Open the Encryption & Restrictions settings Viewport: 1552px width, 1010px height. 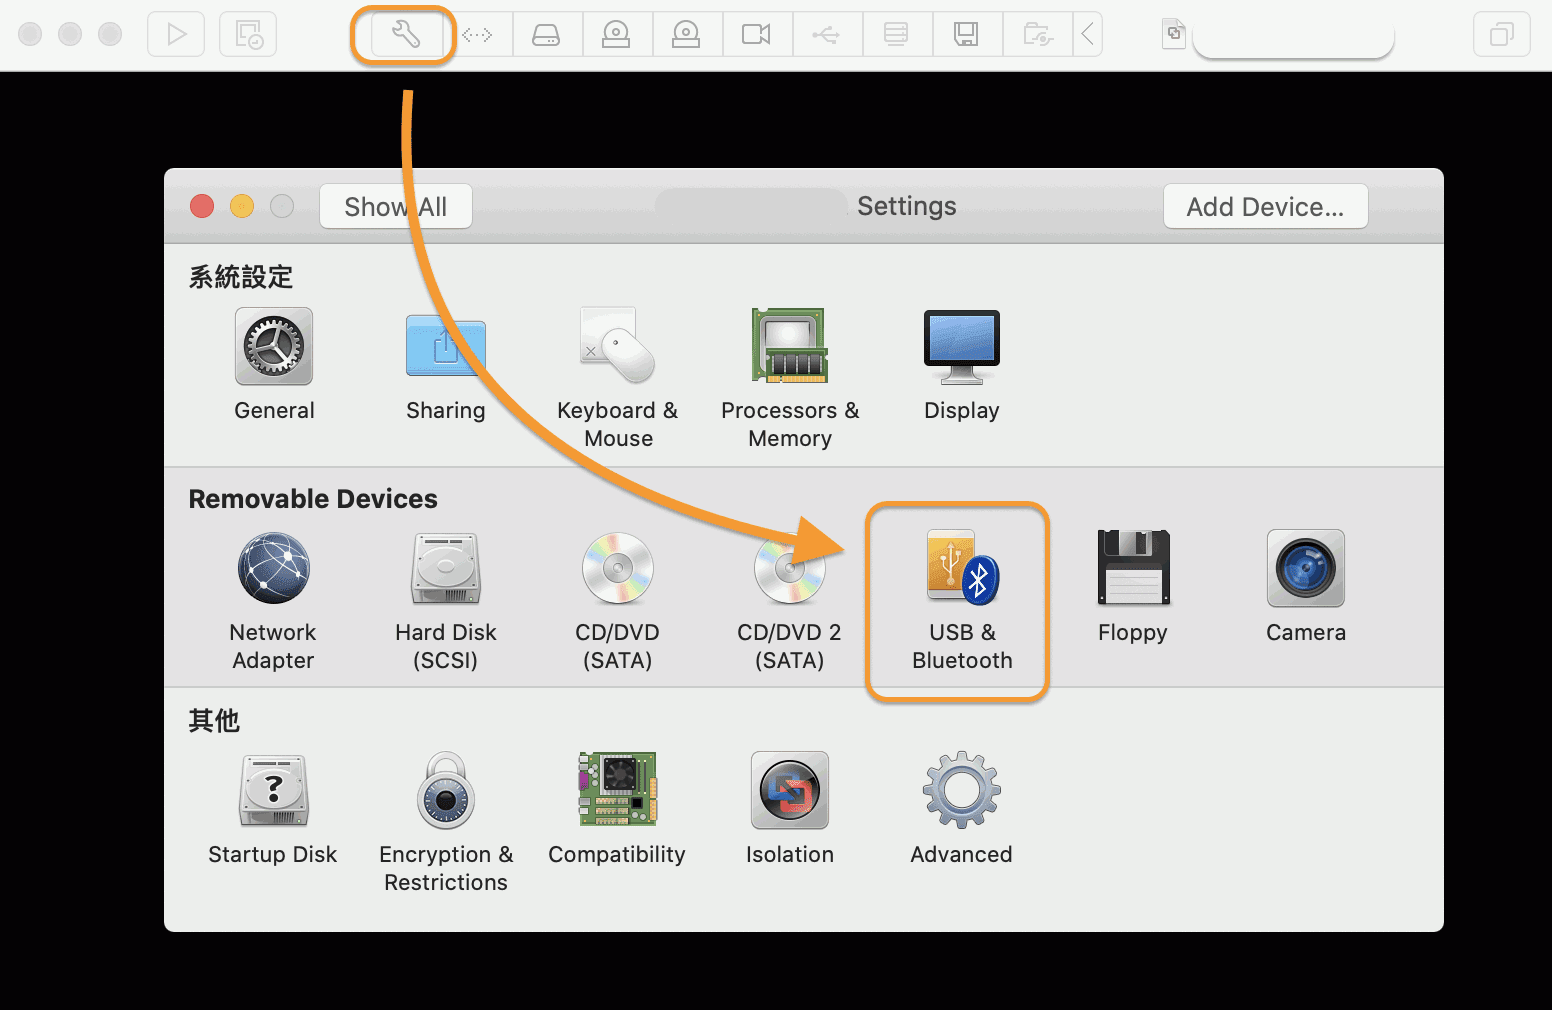coord(445,792)
